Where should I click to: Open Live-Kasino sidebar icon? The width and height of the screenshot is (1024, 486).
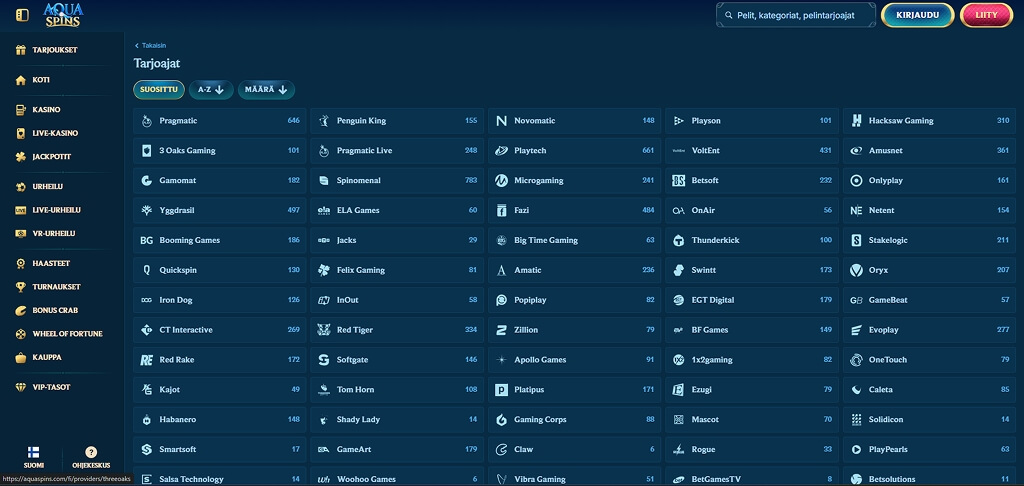[x=21, y=133]
